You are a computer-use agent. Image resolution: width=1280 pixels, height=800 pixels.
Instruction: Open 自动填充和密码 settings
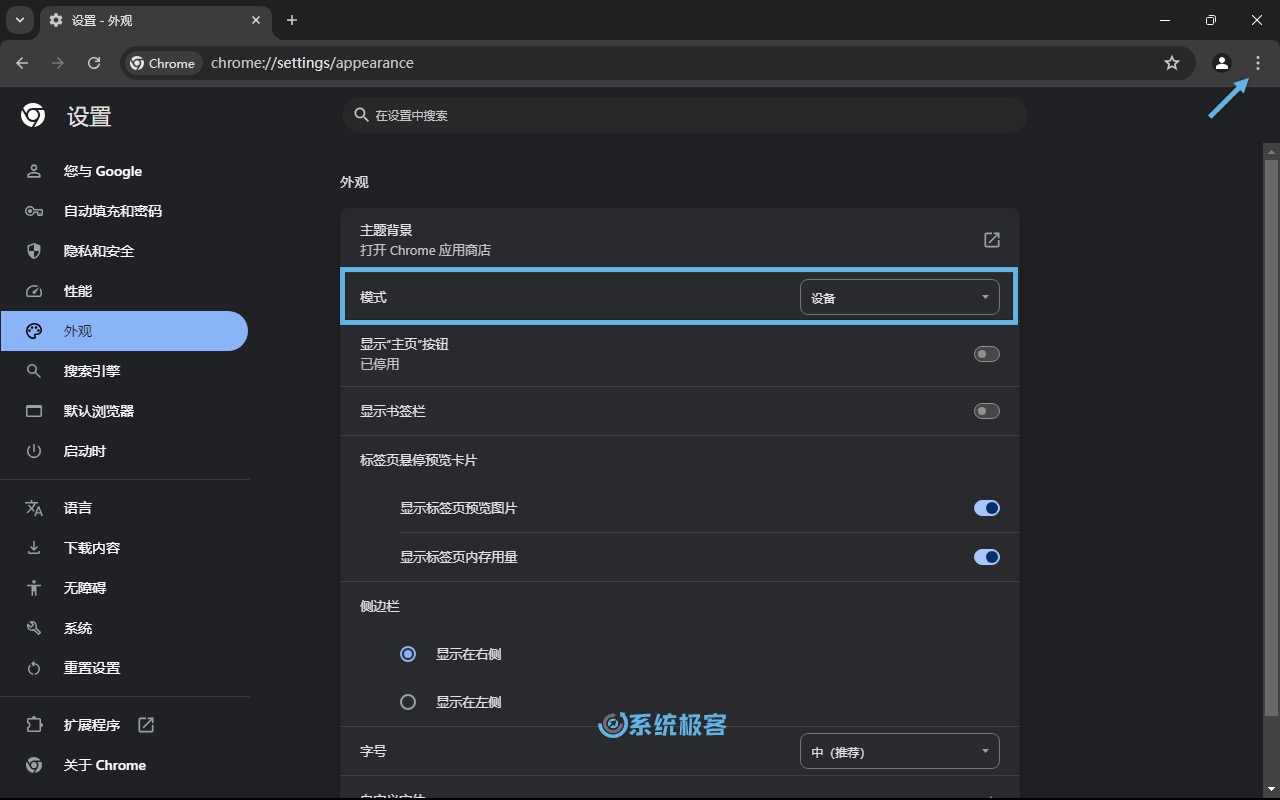coord(124,211)
